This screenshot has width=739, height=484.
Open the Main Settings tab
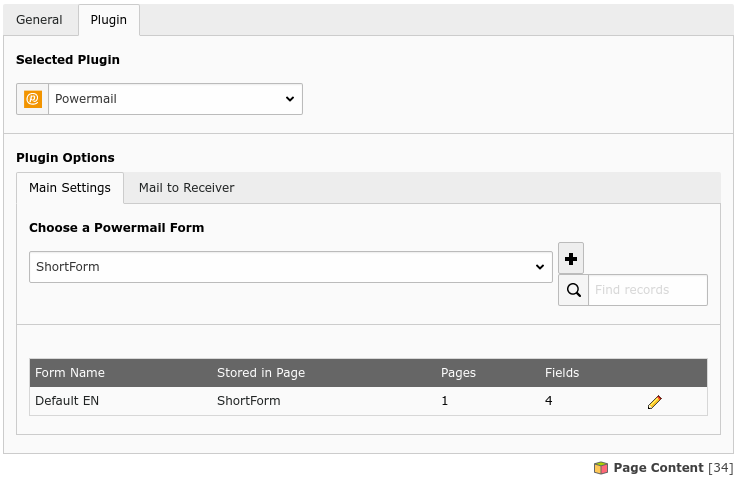[70, 188]
